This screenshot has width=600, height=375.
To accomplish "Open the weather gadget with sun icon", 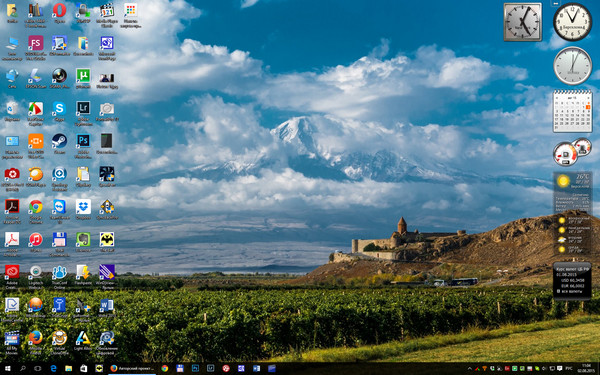I will pos(572,192).
